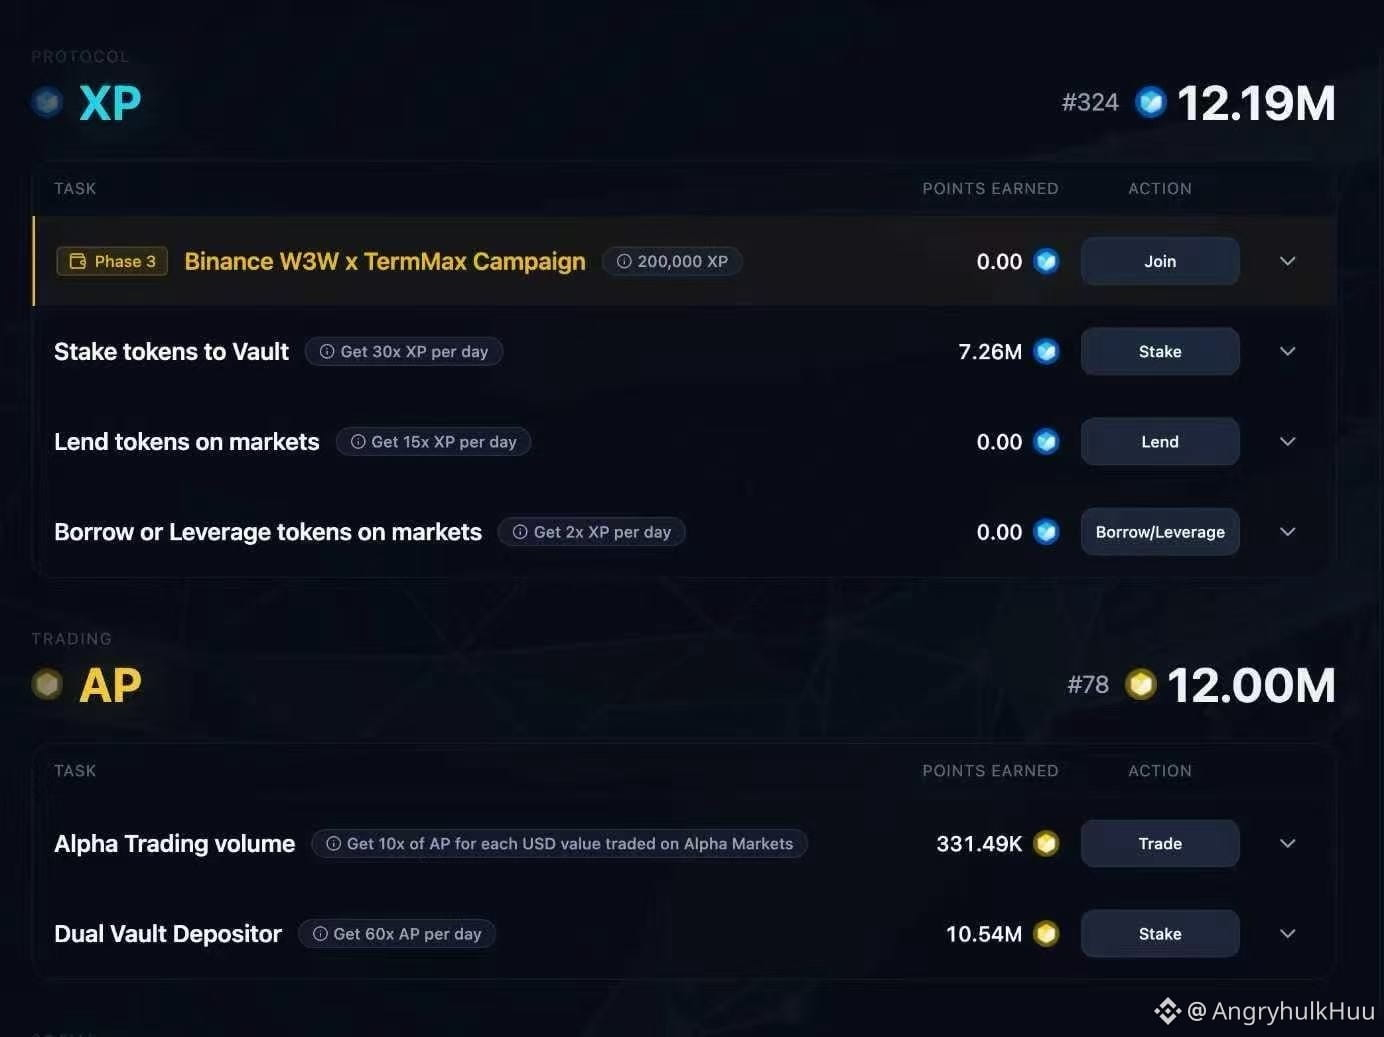Click the 12.00M AP total

[1251, 685]
